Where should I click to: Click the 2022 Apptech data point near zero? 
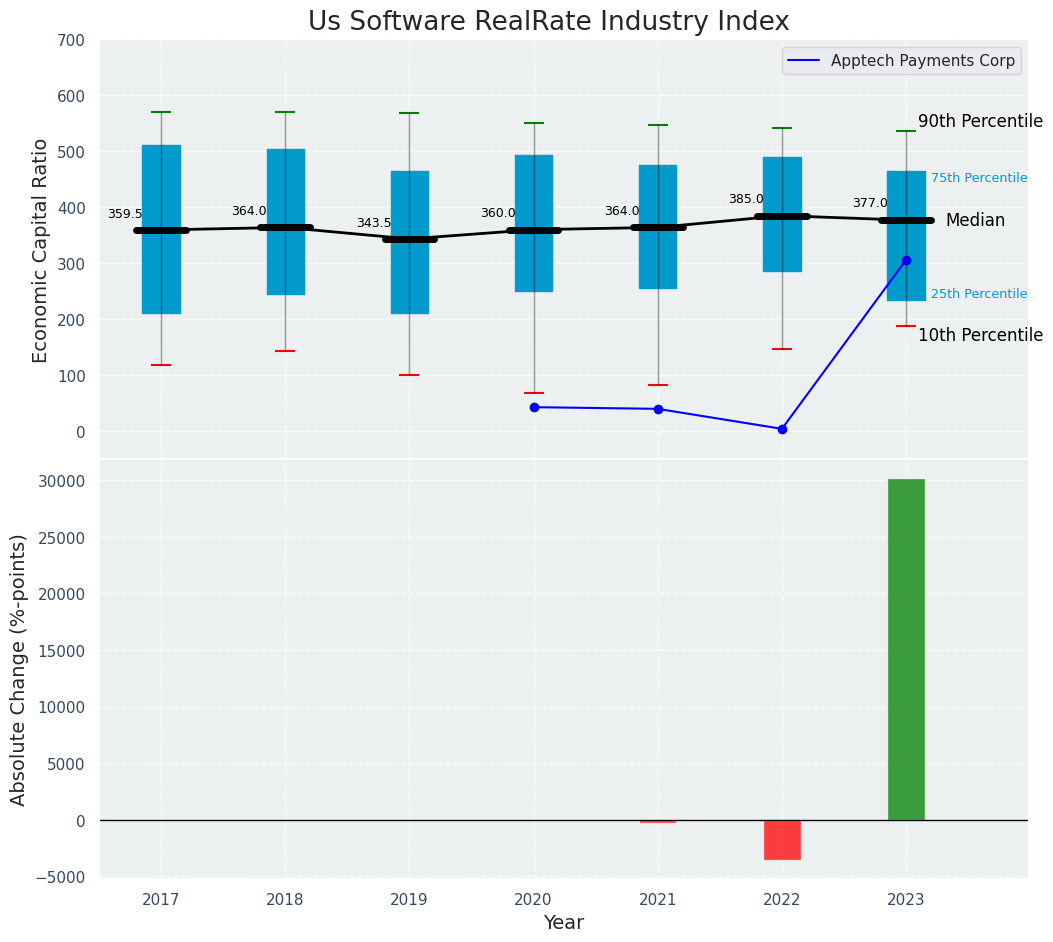(x=782, y=429)
